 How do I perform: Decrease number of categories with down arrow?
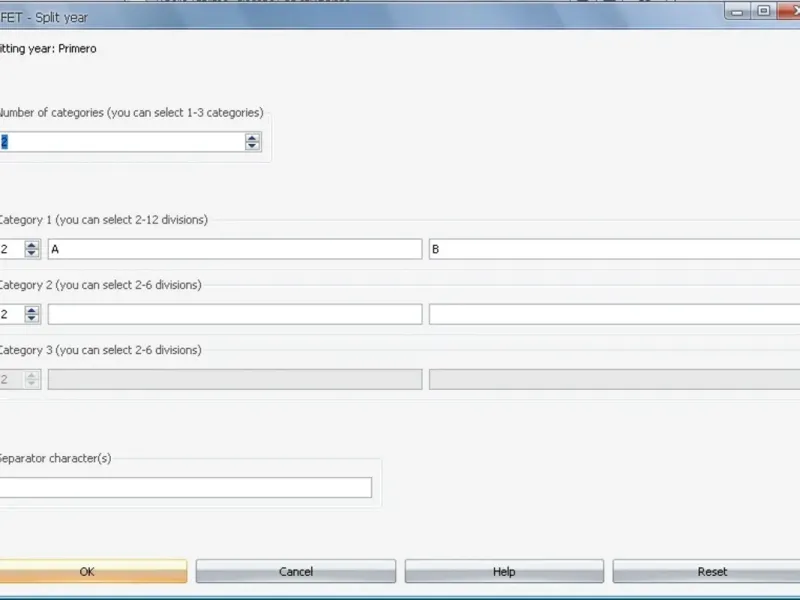252,146
